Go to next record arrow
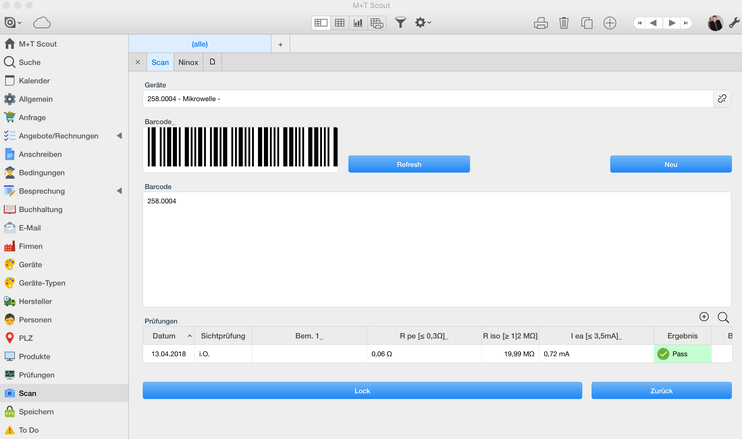Viewport: 742px width, 439px height. click(x=673, y=22)
